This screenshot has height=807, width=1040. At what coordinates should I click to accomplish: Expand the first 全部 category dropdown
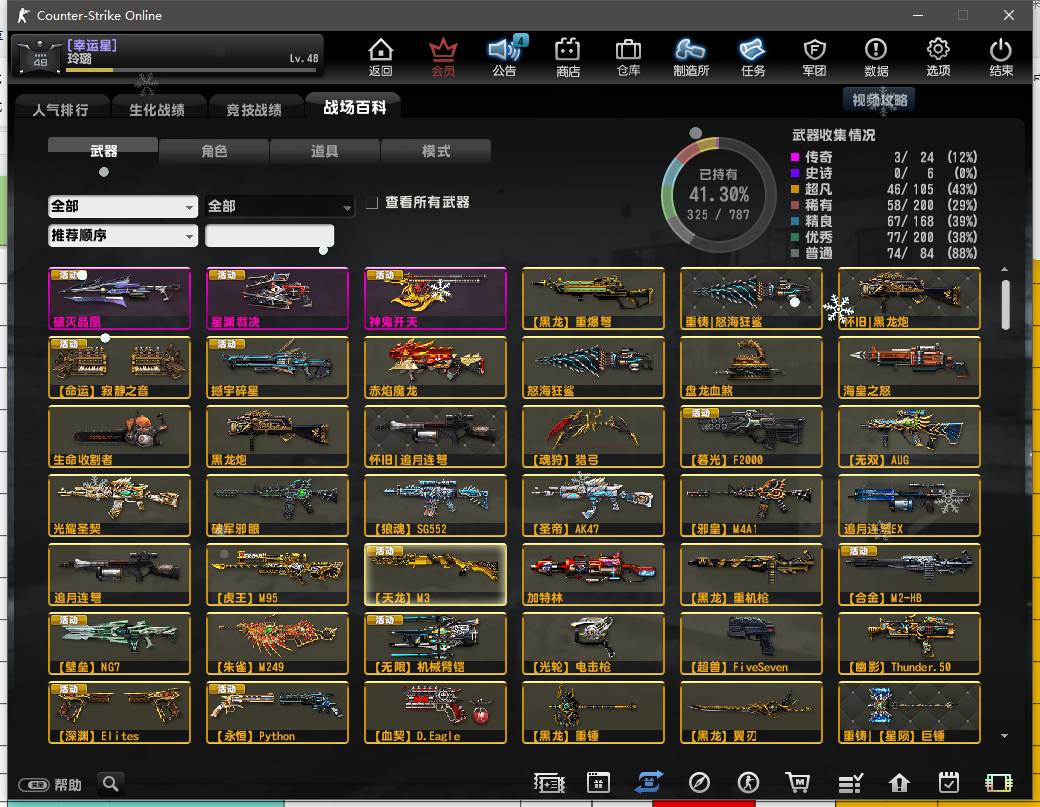click(123, 206)
